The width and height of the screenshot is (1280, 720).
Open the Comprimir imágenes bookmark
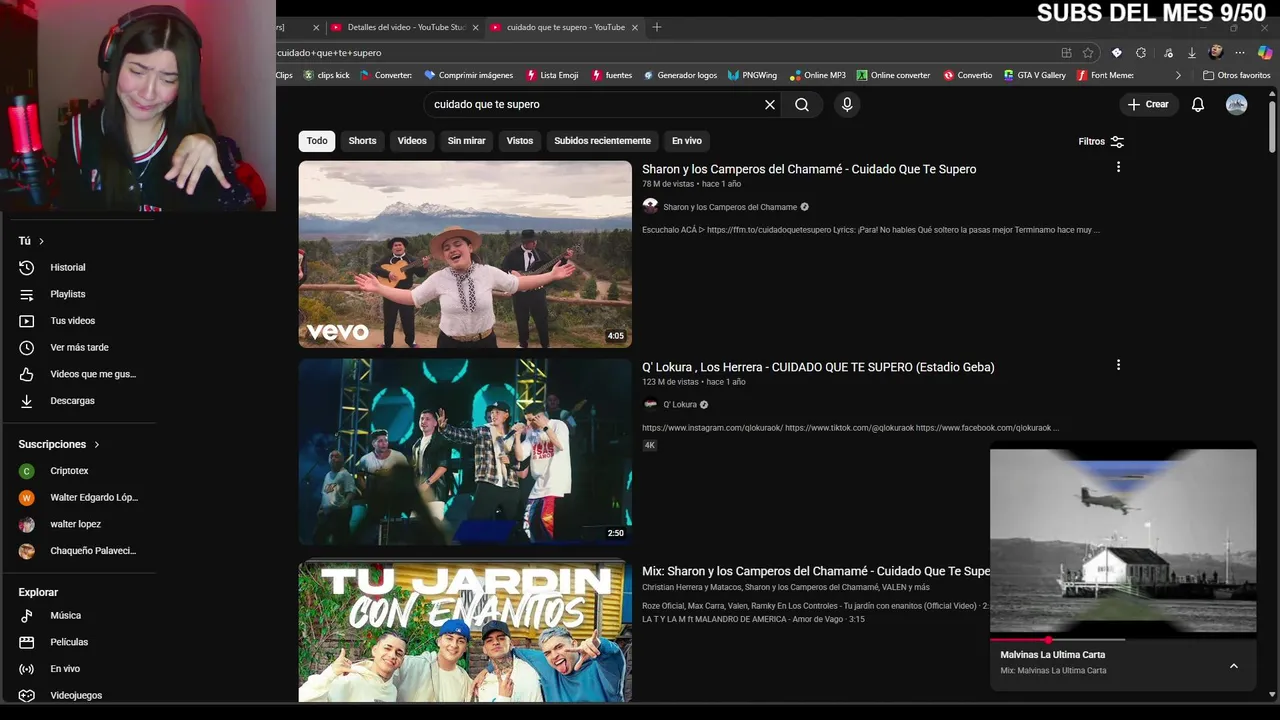point(468,75)
